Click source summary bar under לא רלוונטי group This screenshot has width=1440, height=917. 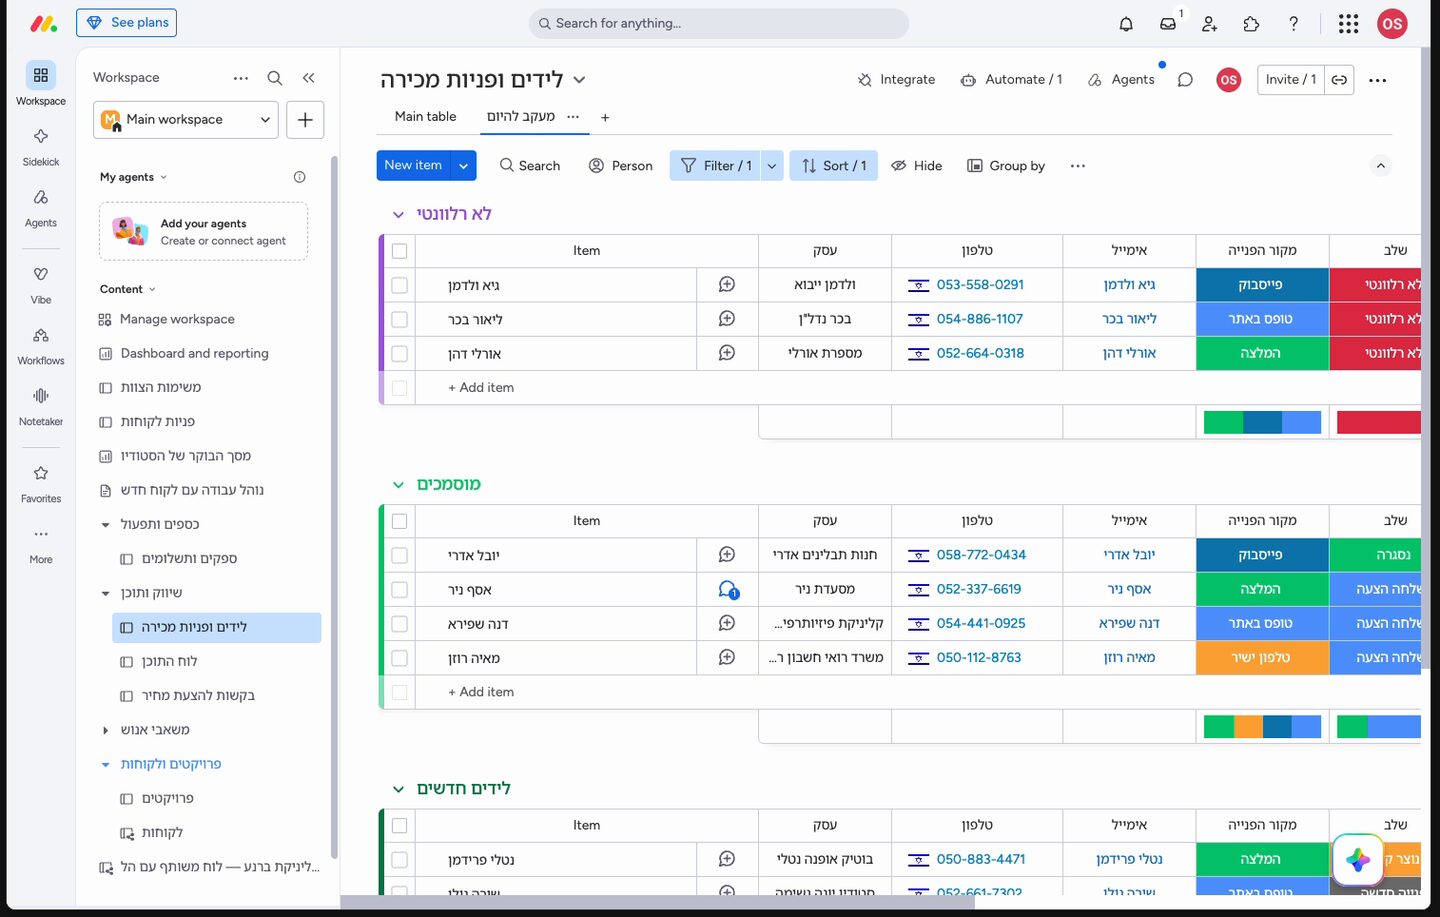pyautogui.click(x=1262, y=422)
